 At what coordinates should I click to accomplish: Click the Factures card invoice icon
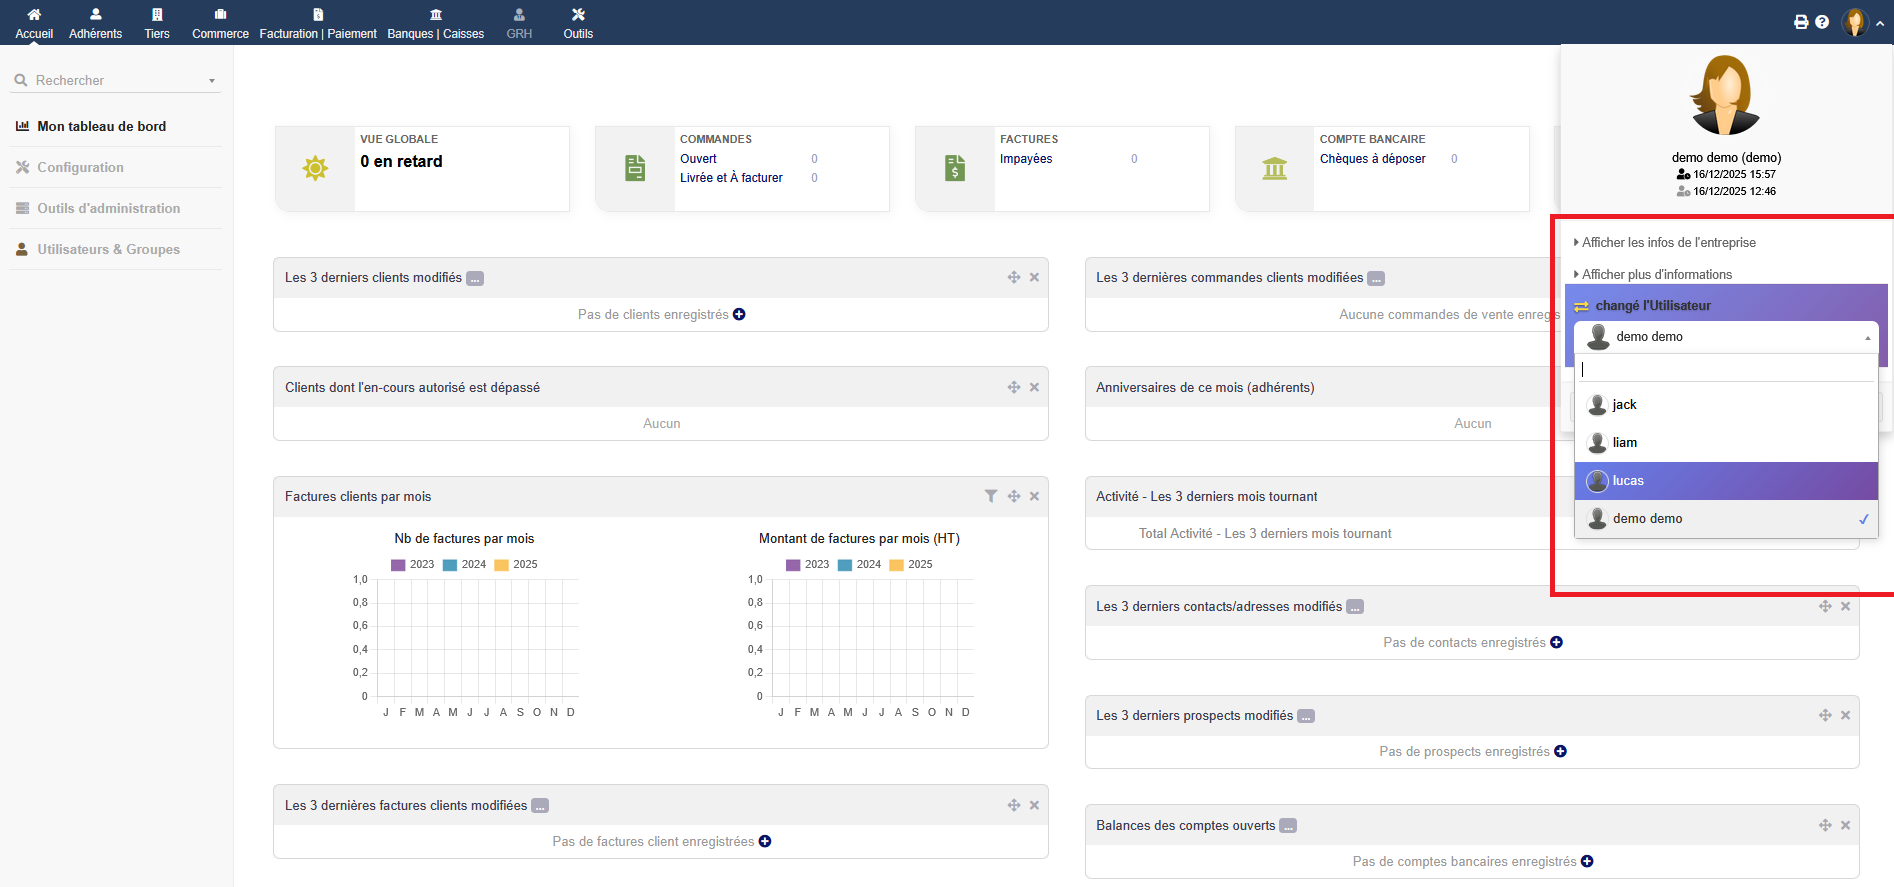point(955,168)
